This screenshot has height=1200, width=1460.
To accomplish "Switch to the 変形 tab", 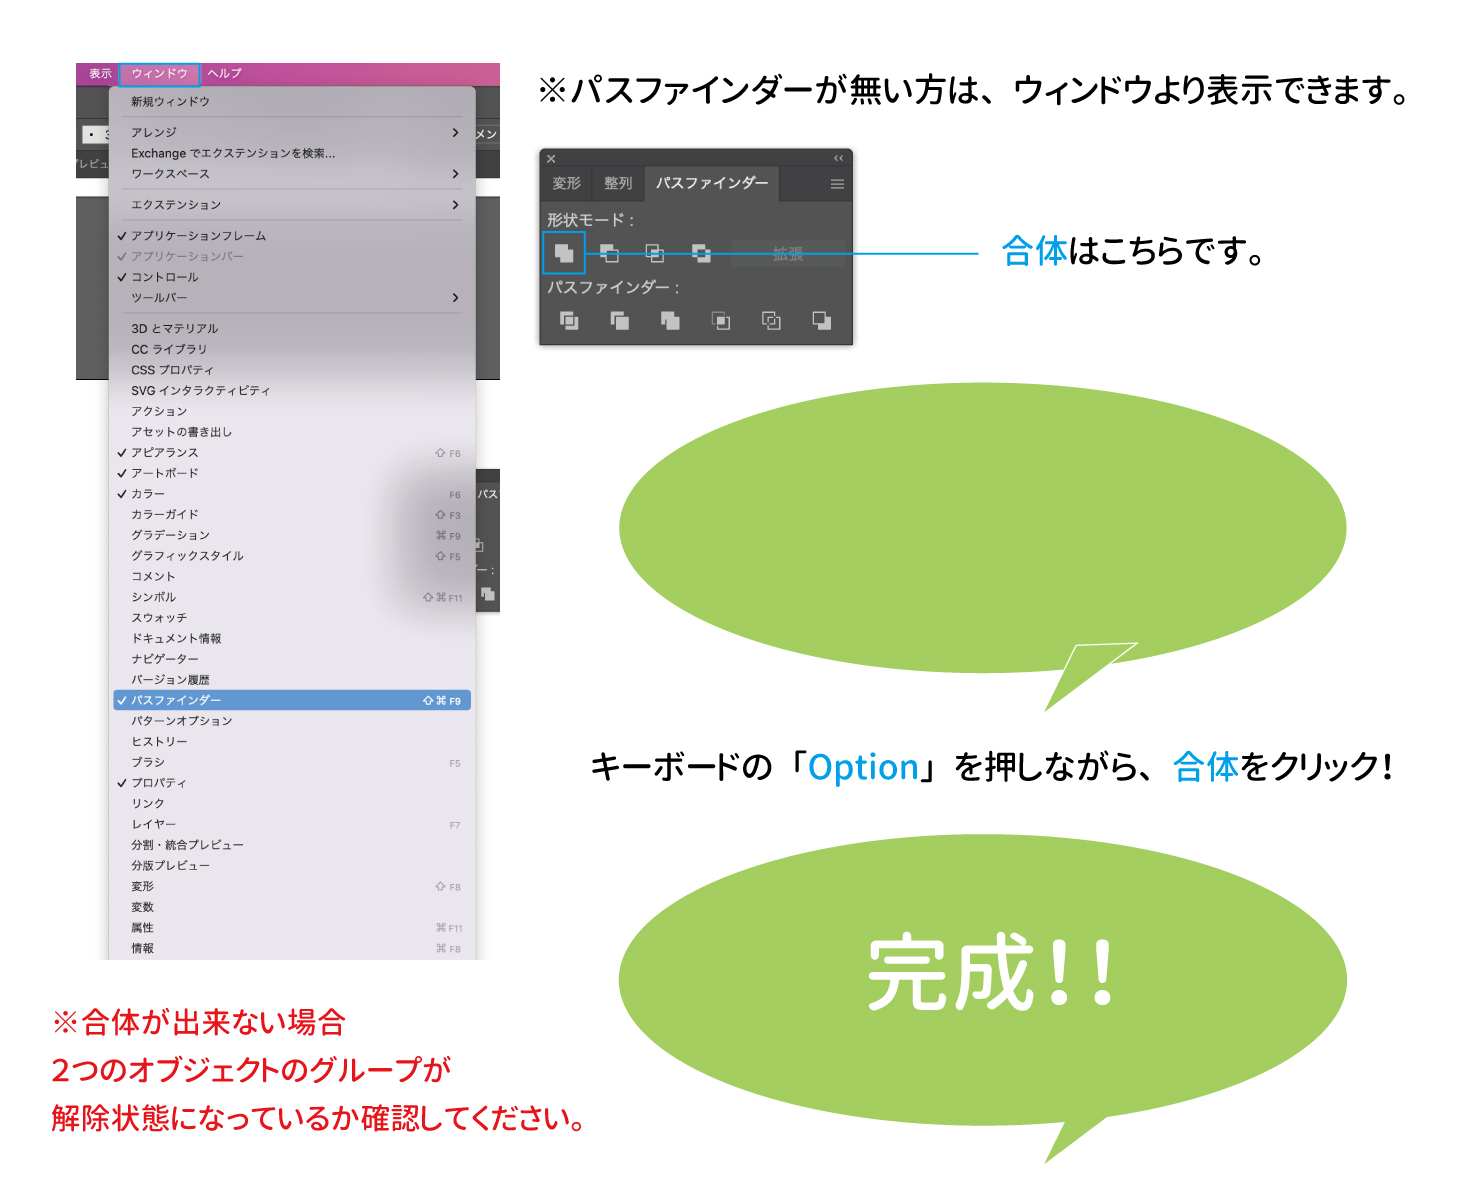I will (x=566, y=184).
